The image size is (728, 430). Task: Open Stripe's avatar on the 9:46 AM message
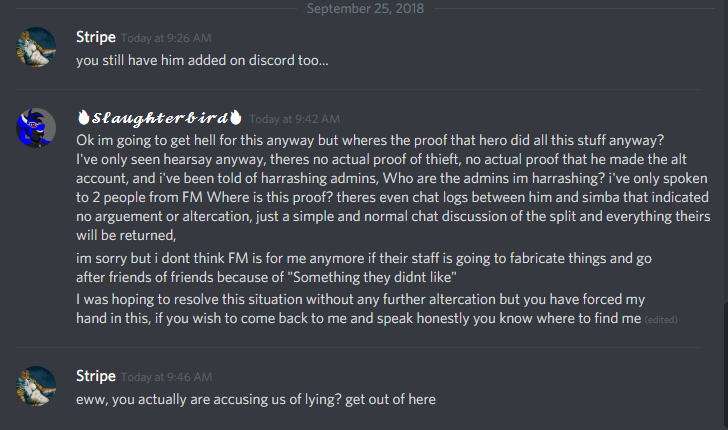36,386
